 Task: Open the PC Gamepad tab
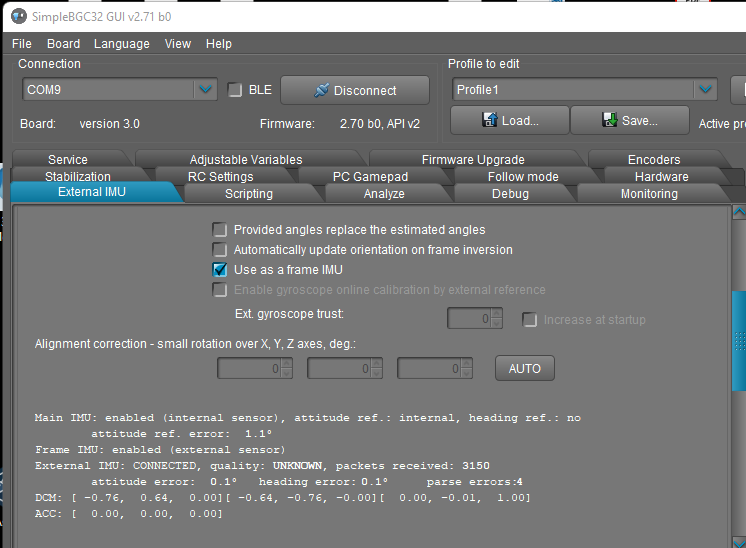(371, 176)
